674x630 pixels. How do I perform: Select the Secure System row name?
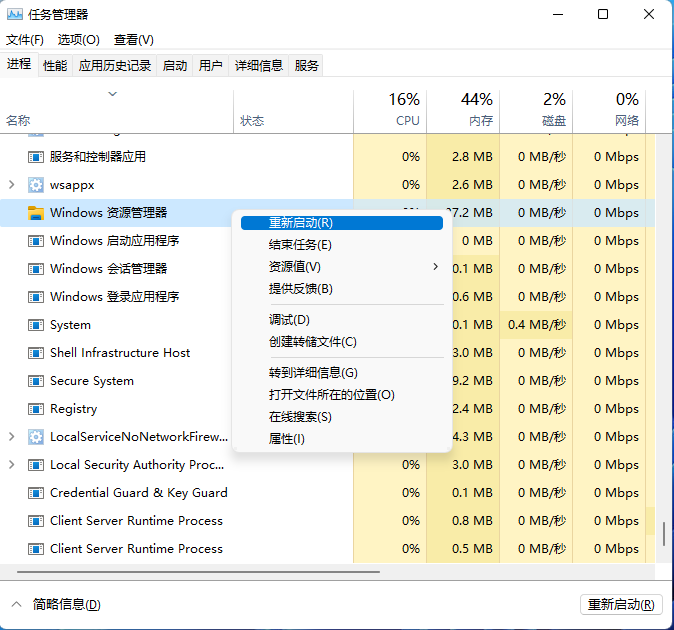coord(92,381)
